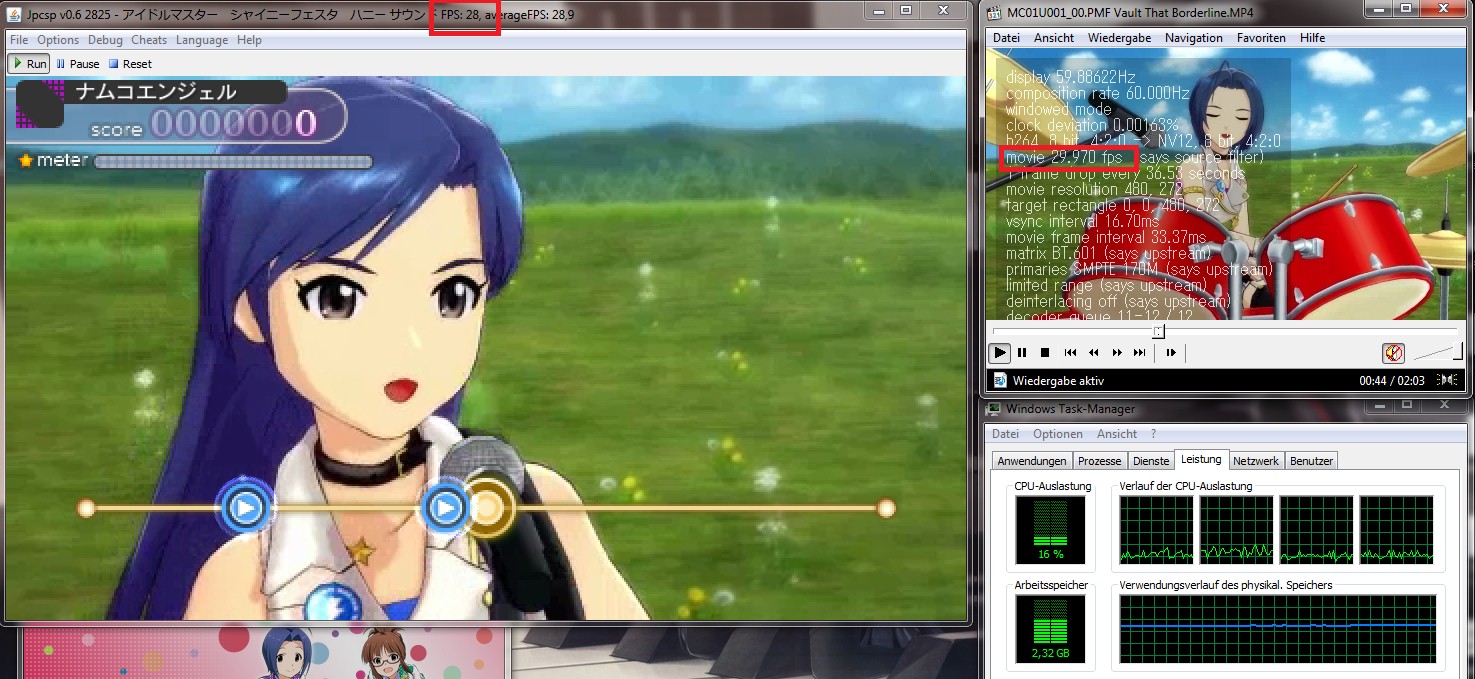The width and height of the screenshot is (1475, 679).
Task: Open the Cheats menu in Jpcsp
Action: (x=149, y=40)
